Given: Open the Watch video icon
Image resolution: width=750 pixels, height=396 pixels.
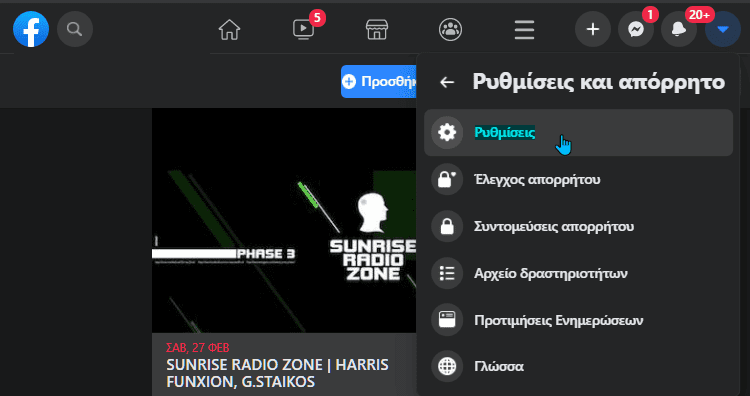Looking at the screenshot, I should 303,30.
